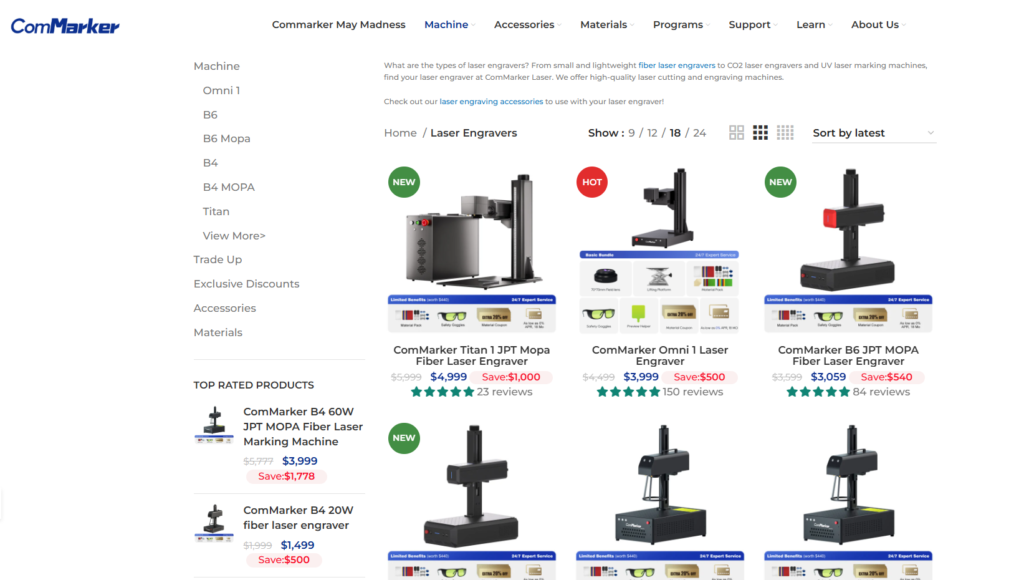The image size is (1024, 580).
Task: Switch to three-column grid view icon
Action: pos(760,133)
